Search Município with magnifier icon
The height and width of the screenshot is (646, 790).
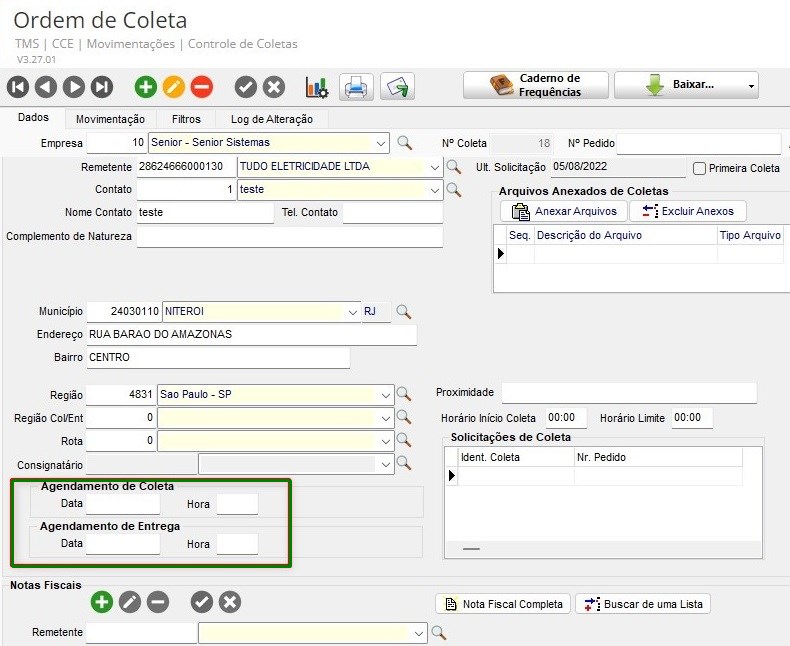click(404, 311)
